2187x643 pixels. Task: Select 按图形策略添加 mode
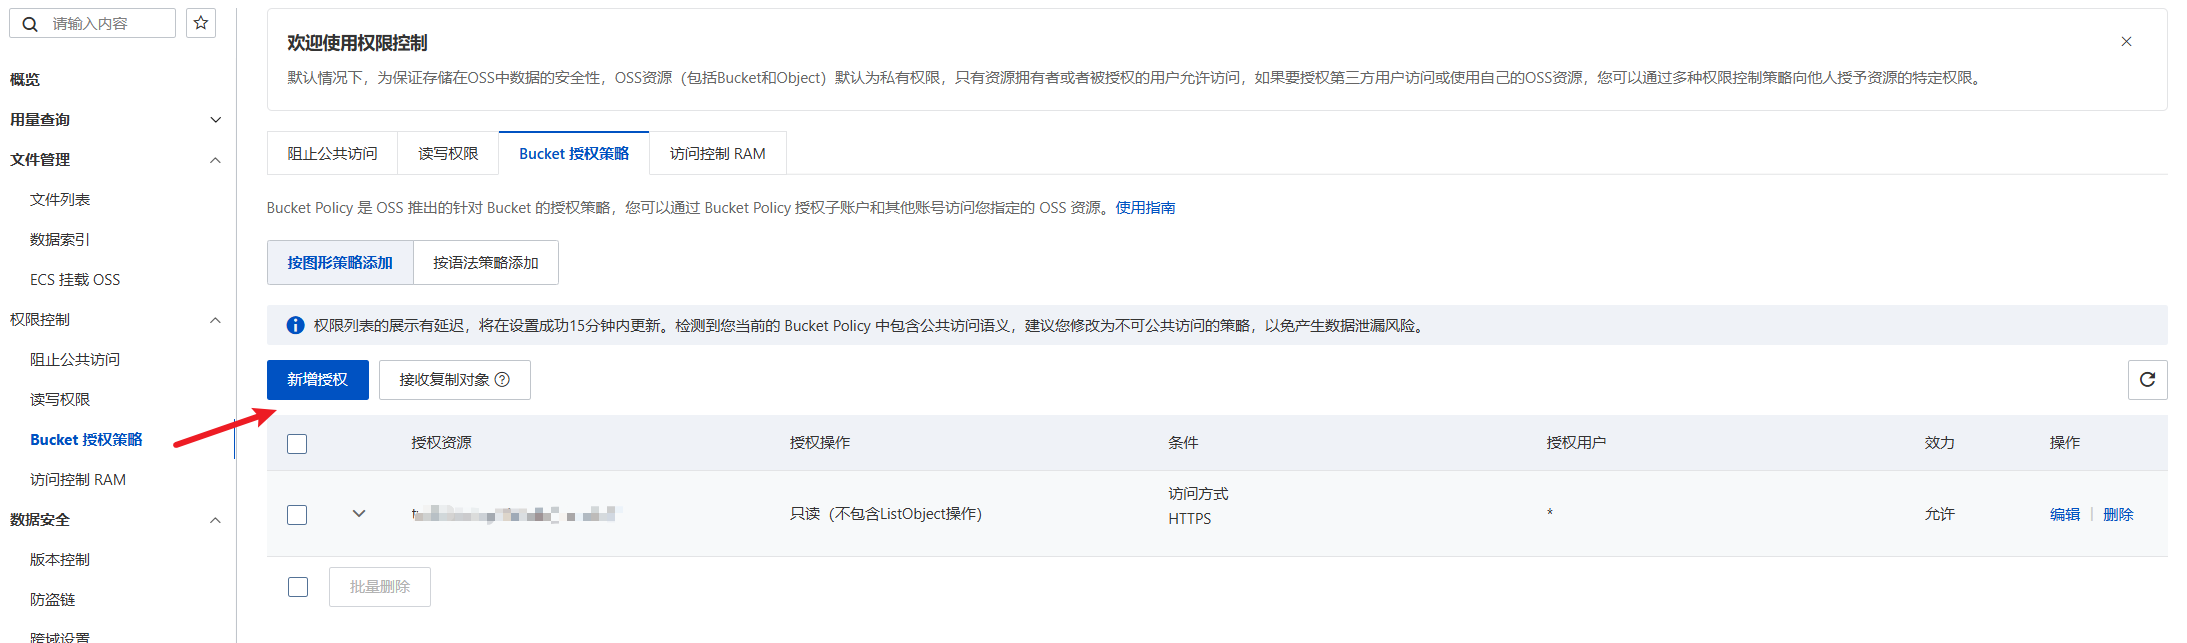[340, 262]
